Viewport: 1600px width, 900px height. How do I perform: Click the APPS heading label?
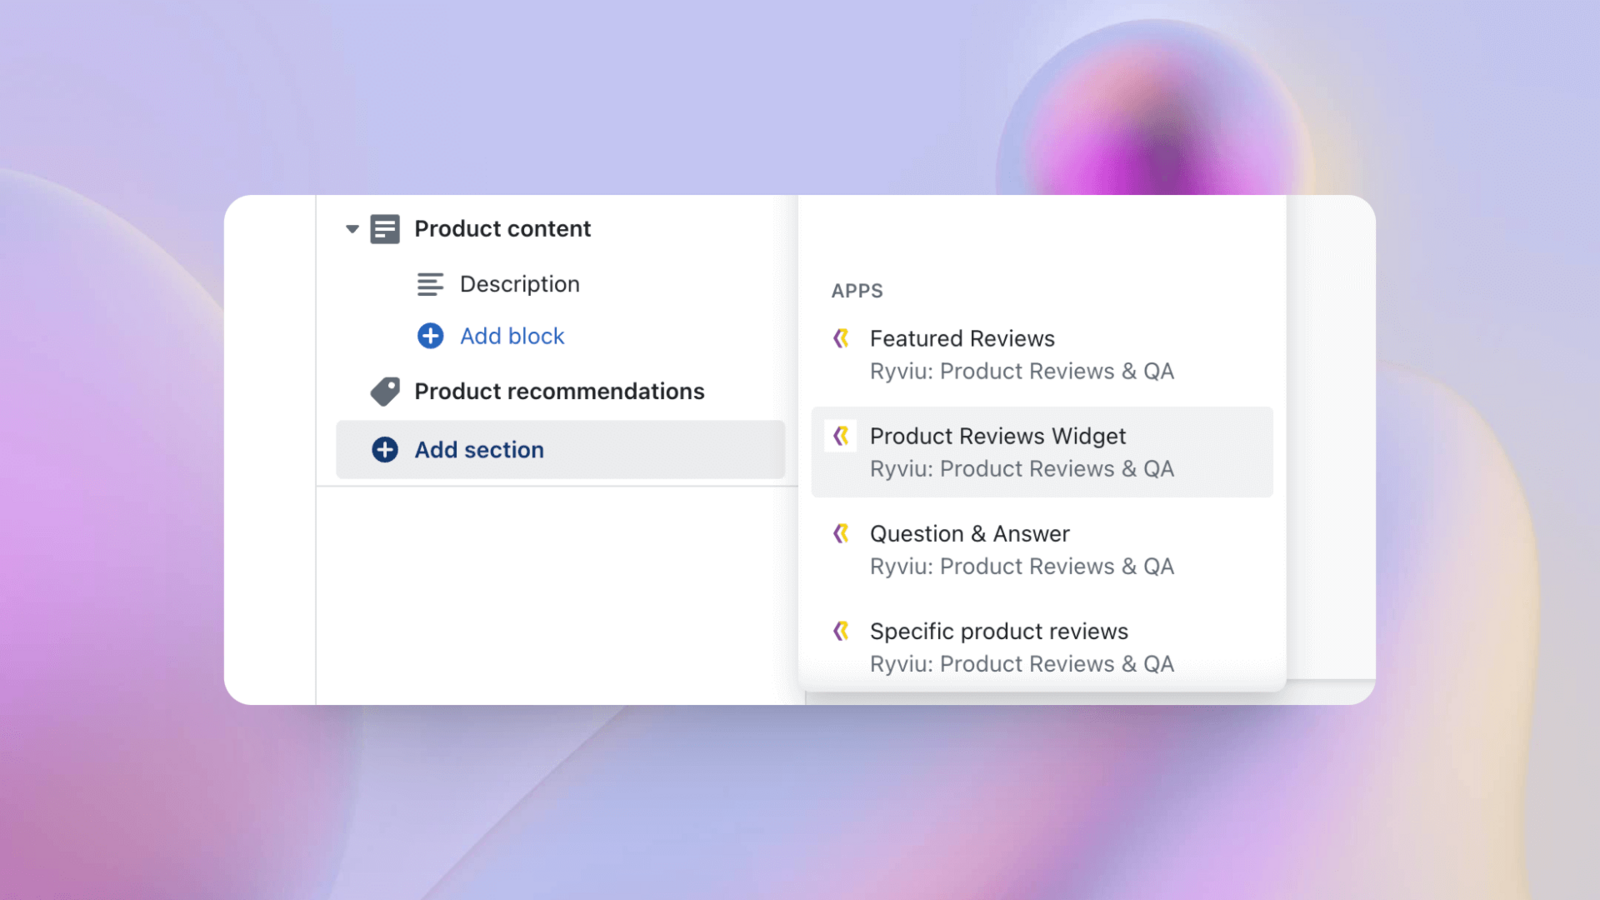(857, 291)
